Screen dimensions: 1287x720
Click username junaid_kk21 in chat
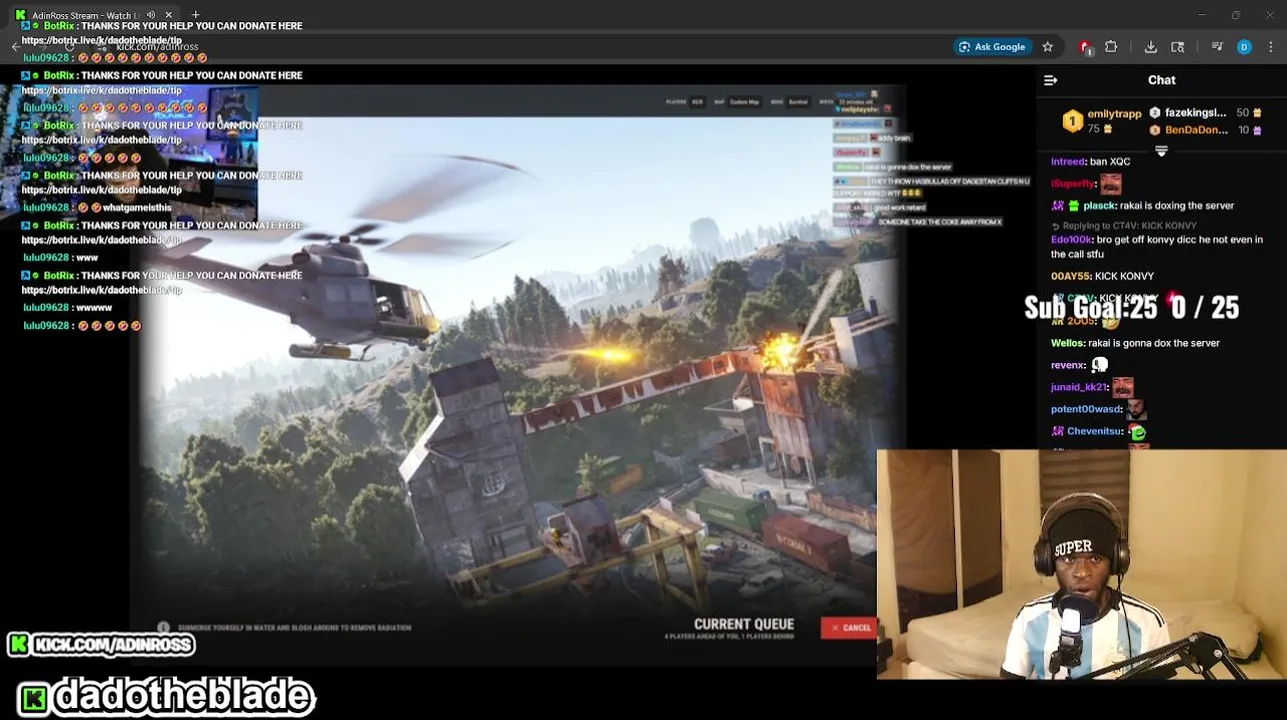tap(1079, 387)
